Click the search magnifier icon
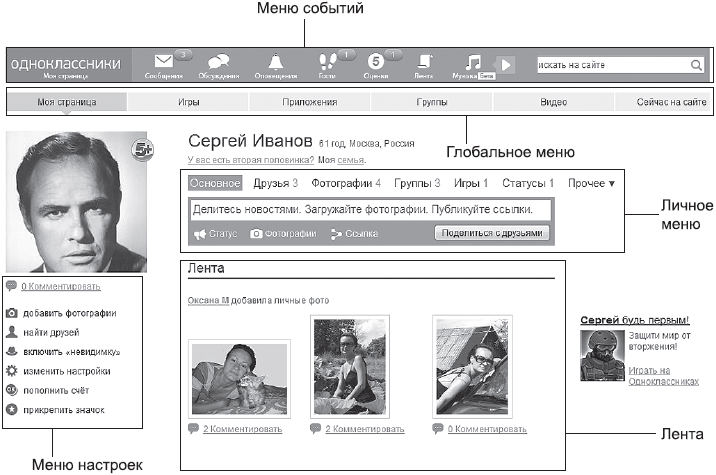 [x=696, y=65]
